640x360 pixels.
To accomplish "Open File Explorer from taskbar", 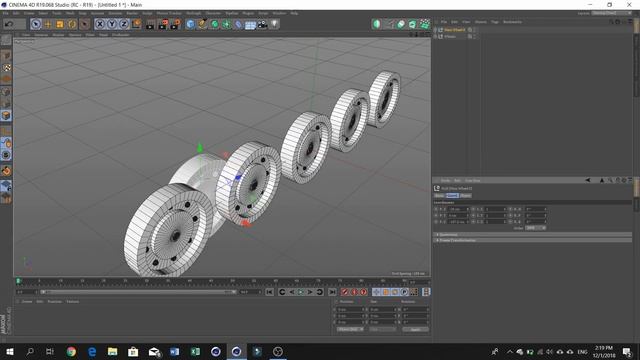I will pos(112,351).
